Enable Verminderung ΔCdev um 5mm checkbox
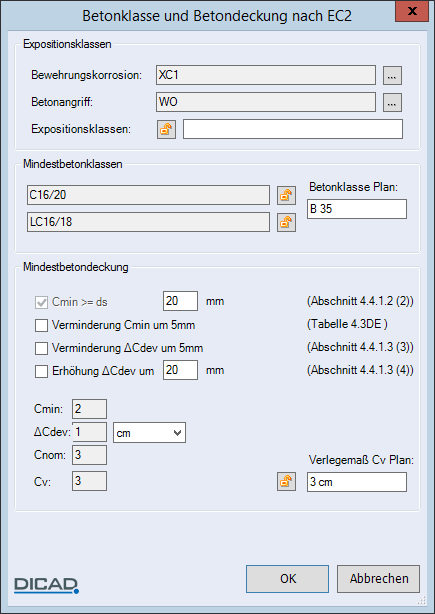 (42, 348)
